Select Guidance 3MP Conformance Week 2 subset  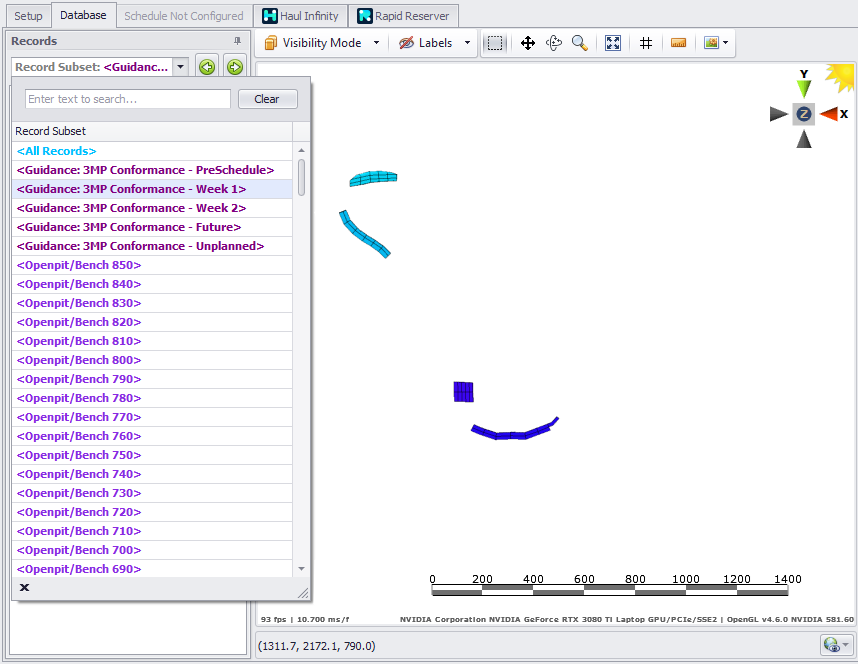pos(131,208)
